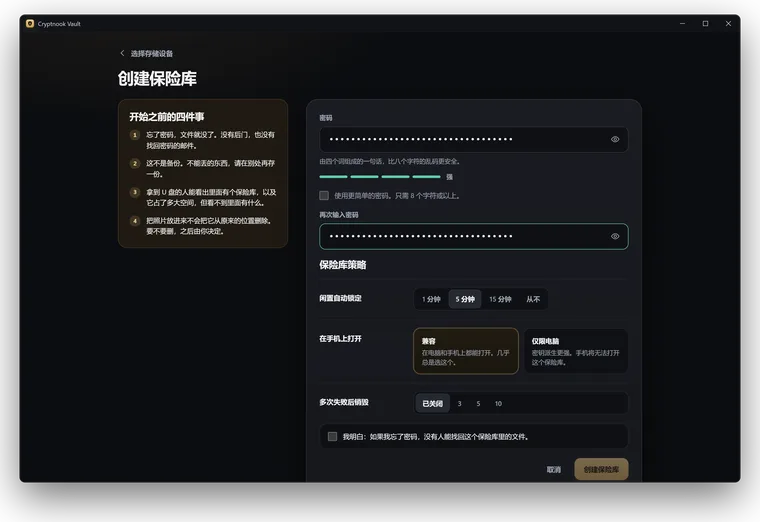Set idle auto-lock to 从不
The image size is (760, 522).
click(x=533, y=299)
